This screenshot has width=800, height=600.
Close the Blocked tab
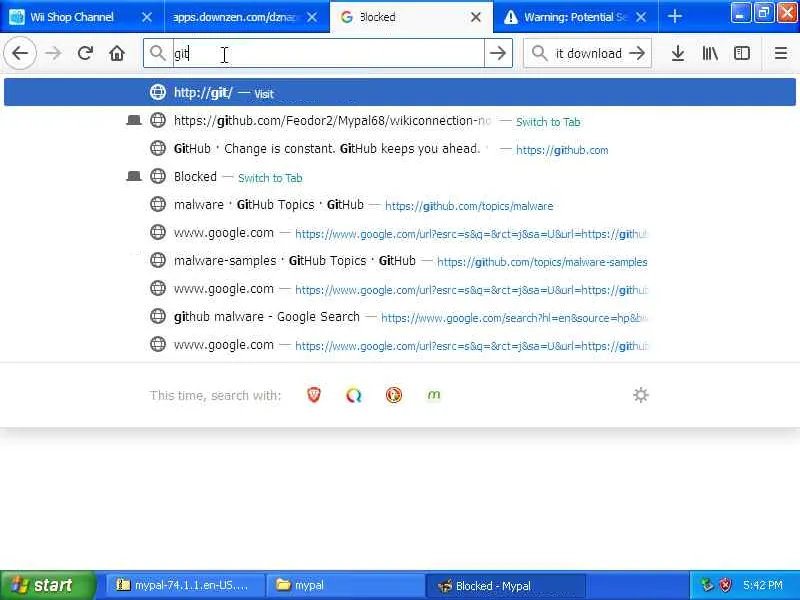point(476,17)
